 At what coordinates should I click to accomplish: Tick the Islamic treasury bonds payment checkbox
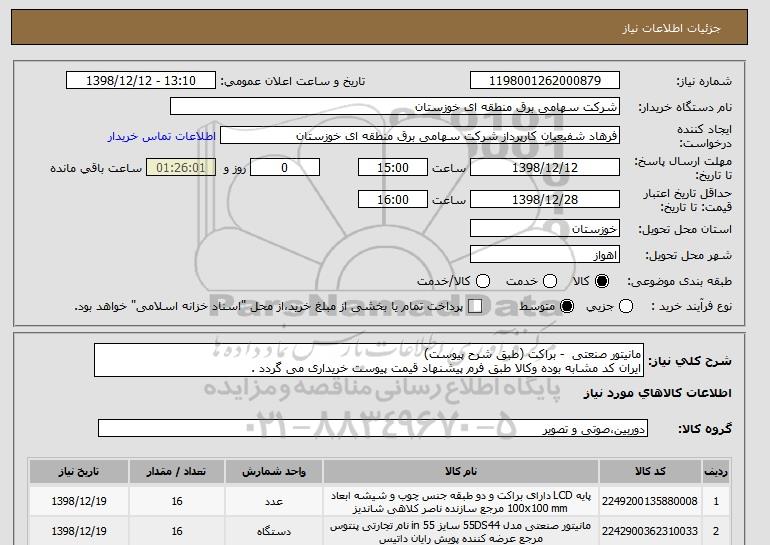point(475,306)
